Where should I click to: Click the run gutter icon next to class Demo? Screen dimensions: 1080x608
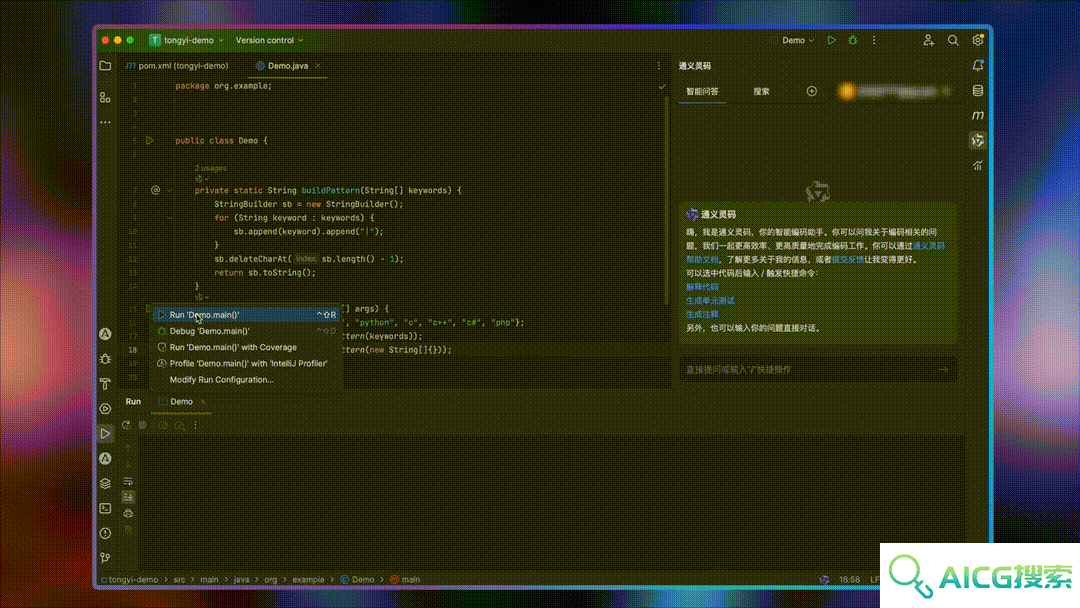pyautogui.click(x=149, y=140)
